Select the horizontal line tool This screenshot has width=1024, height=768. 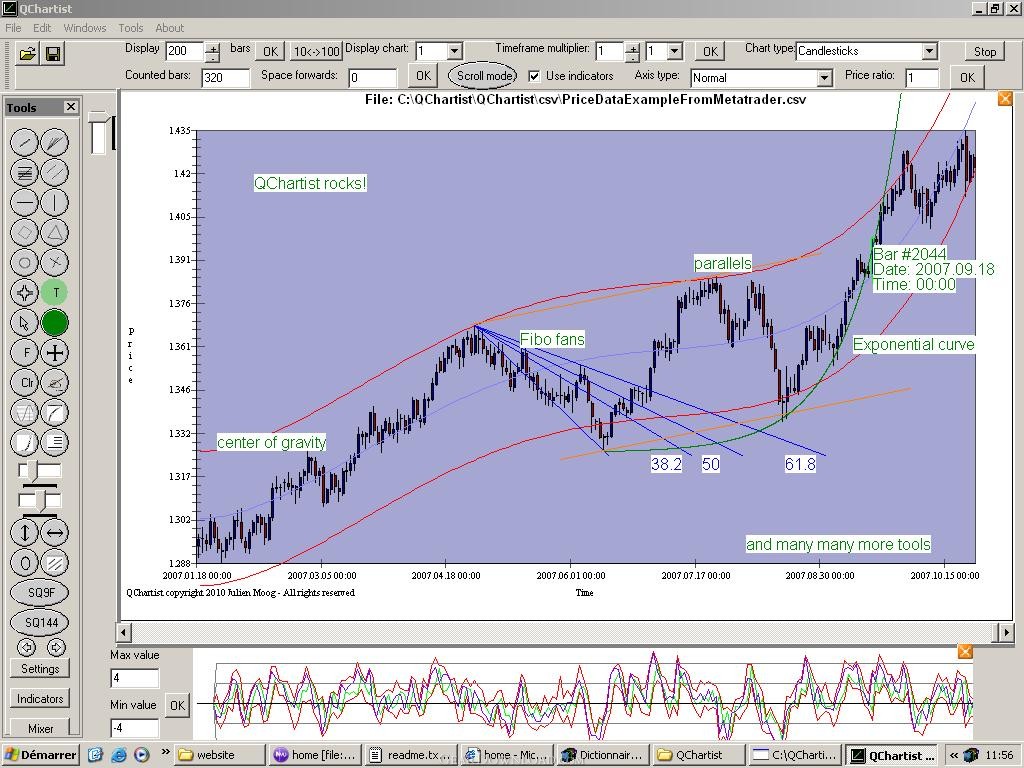coord(25,202)
